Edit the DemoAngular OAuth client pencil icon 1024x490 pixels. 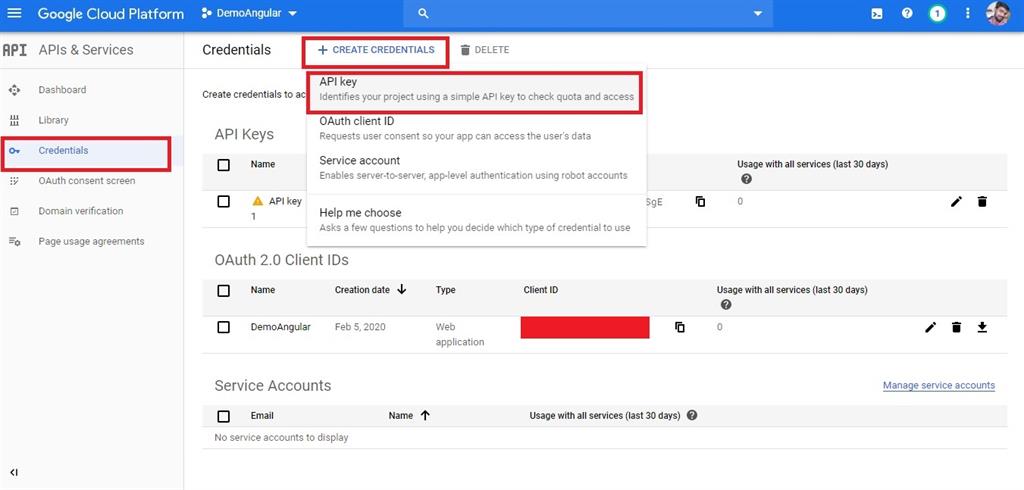(x=931, y=327)
